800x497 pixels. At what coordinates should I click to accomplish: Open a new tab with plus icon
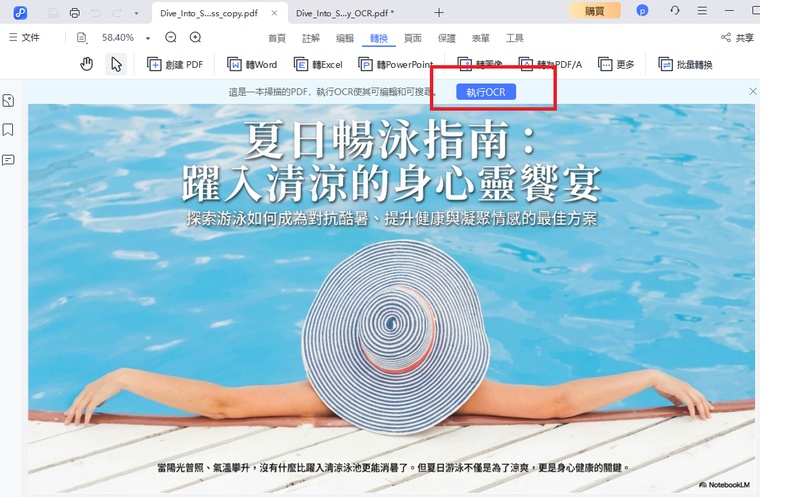pyautogui.click(x=439, y=13)
